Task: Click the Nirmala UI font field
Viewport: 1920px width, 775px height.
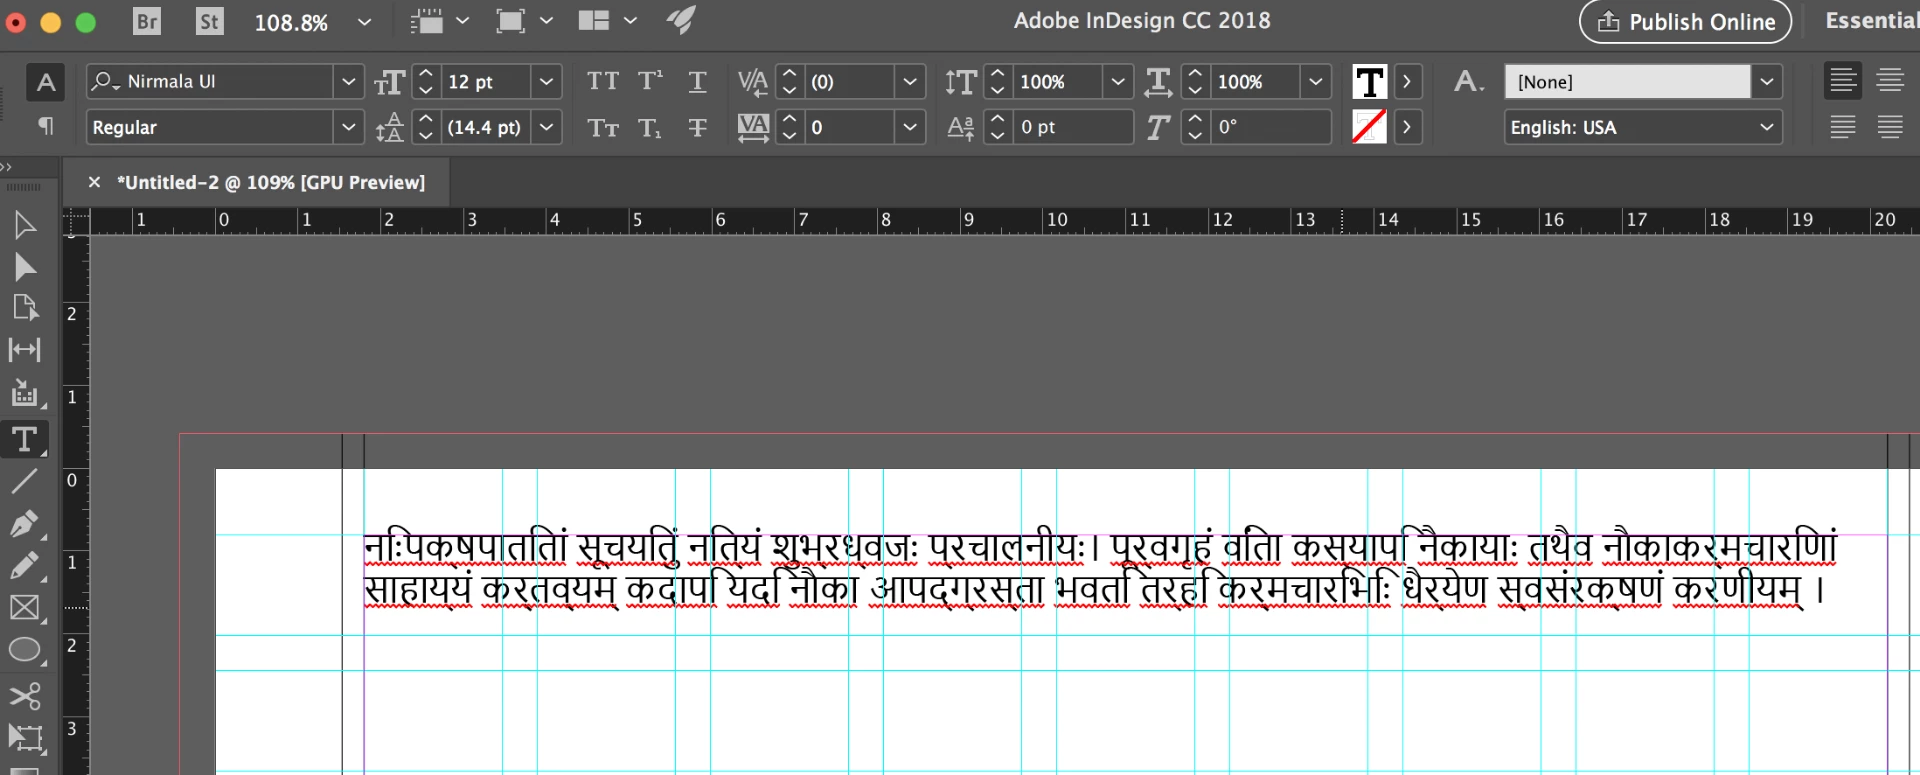Action: click(210, 82)
